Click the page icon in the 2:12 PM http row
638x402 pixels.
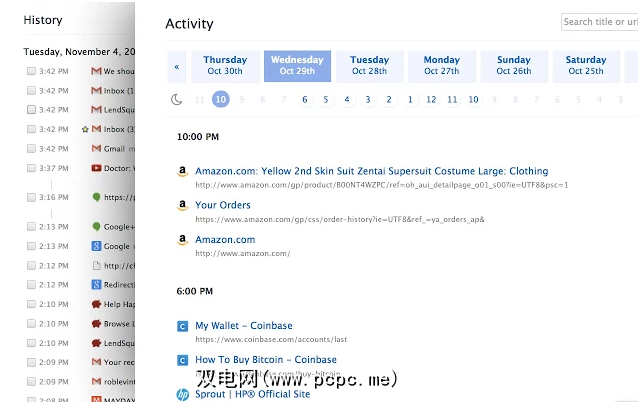[x=96, y=266]
